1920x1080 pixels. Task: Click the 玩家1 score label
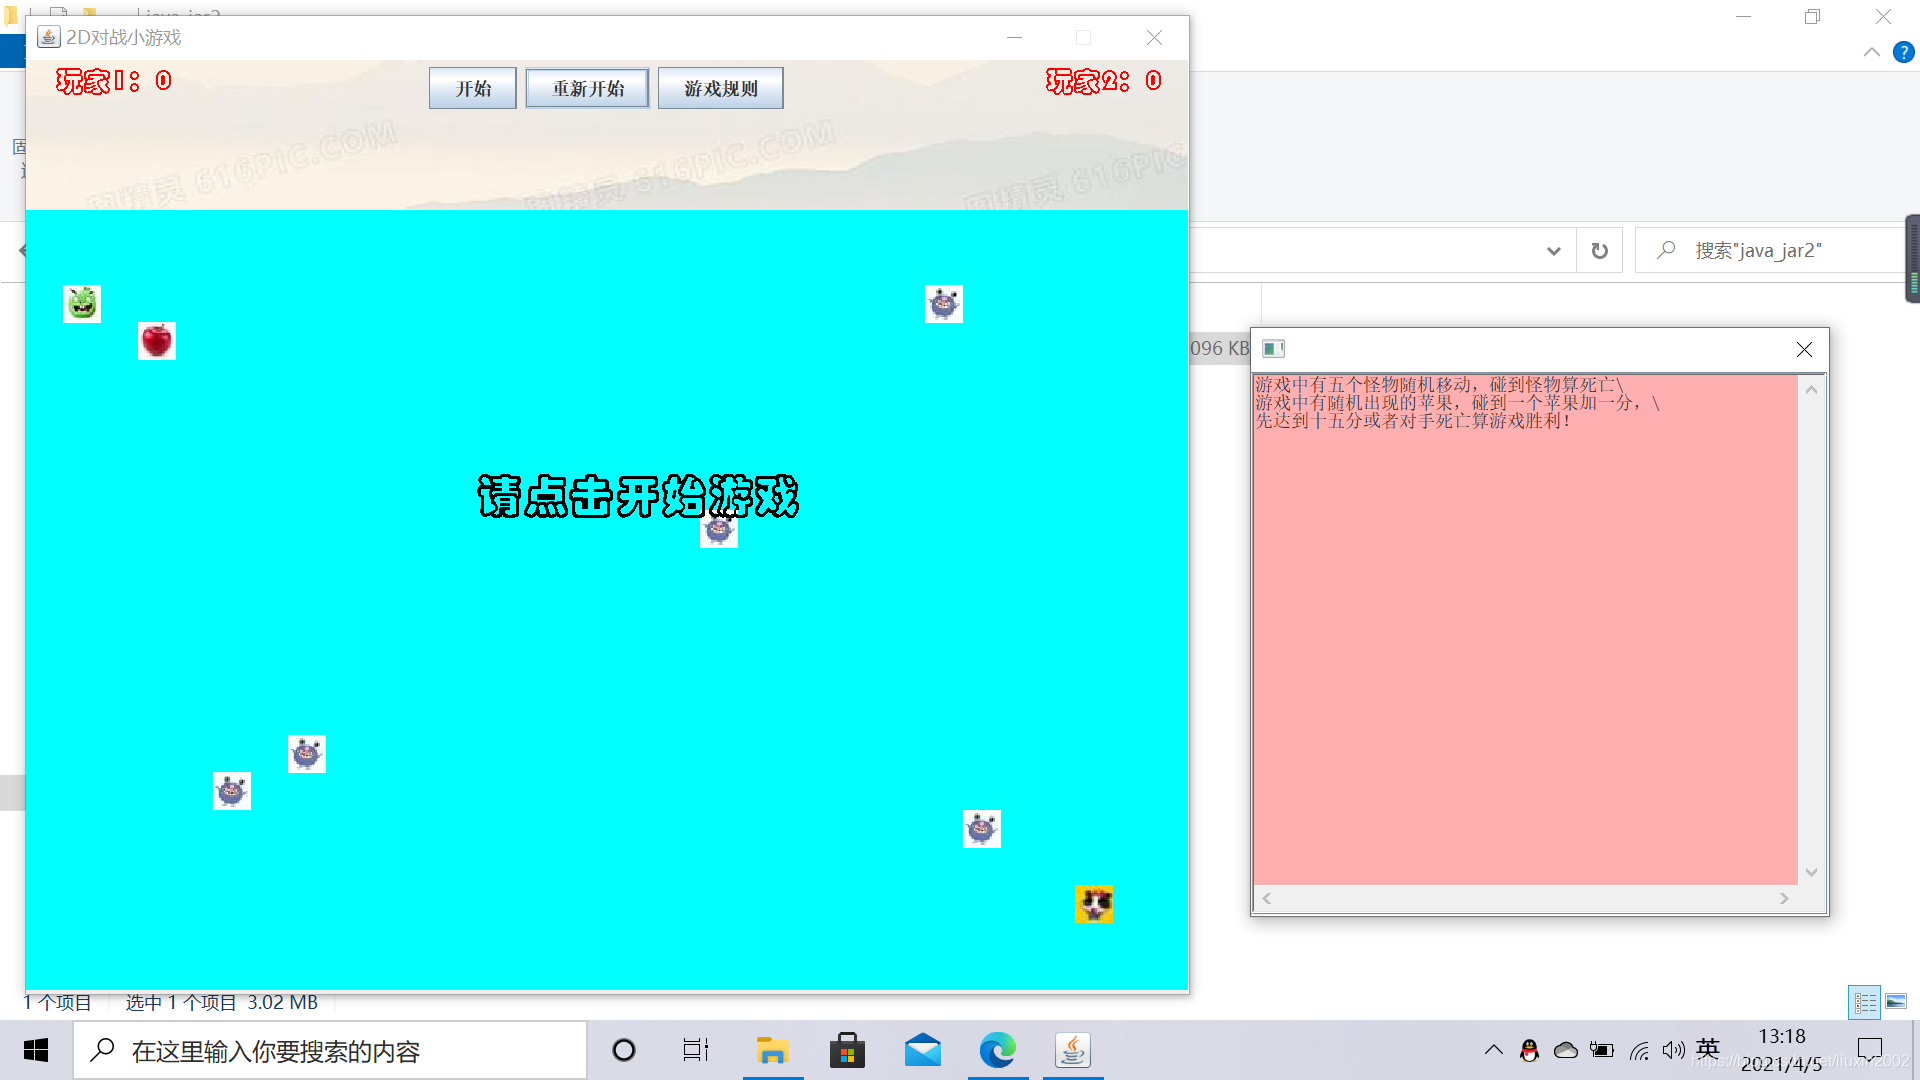(114, 81)
